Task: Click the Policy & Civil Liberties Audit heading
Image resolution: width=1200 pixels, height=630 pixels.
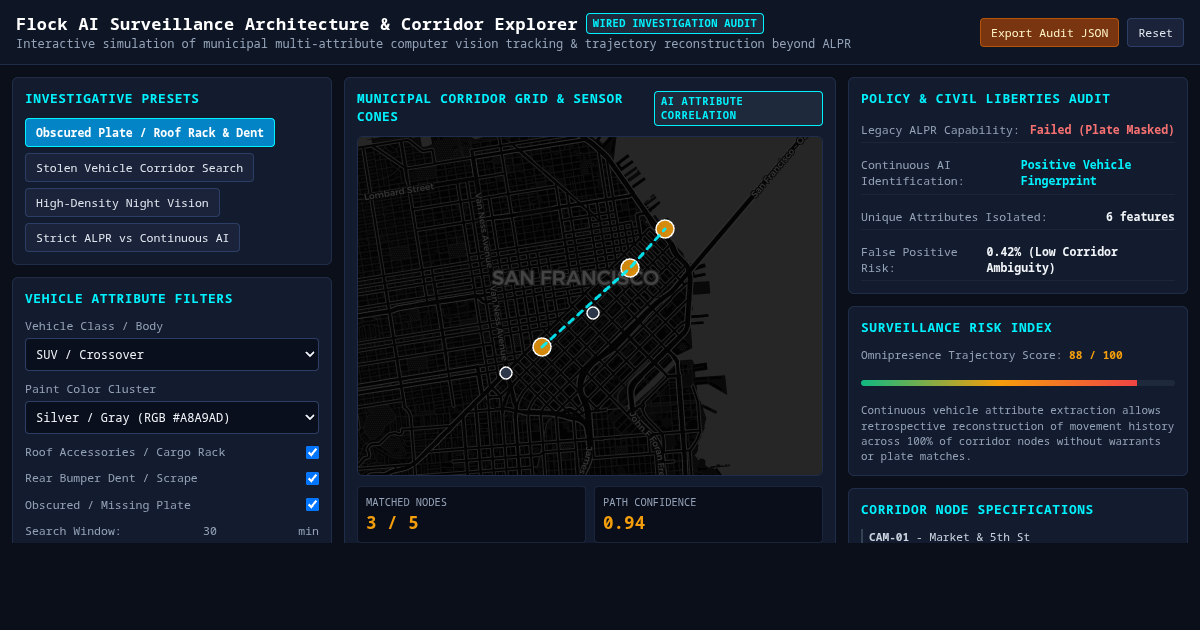Action: (x=986, y=99)
